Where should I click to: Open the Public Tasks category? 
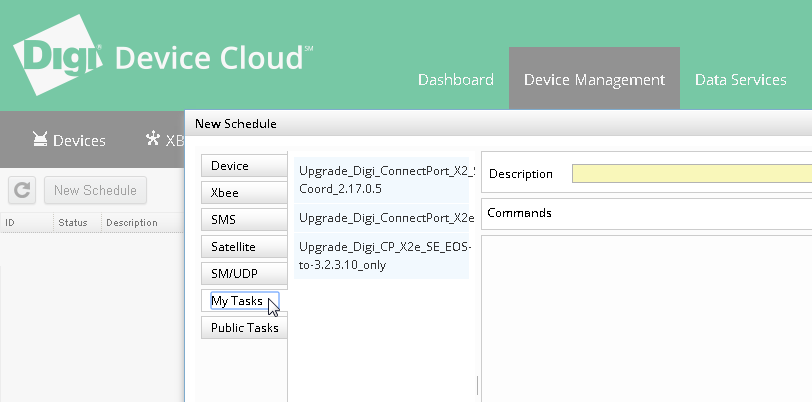coord(243,328)
